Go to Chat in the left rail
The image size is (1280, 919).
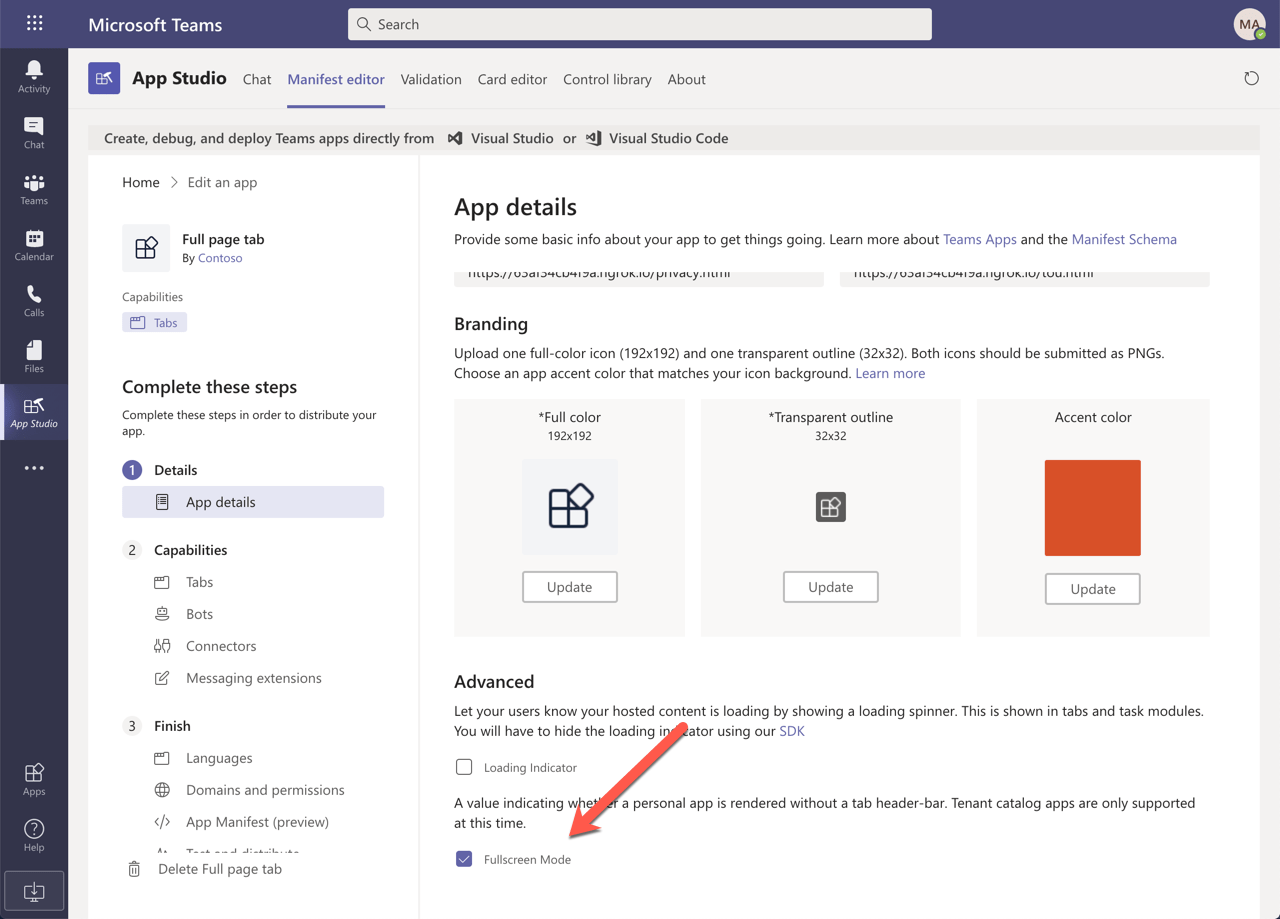pyautogui.click(x=34, y=132)
